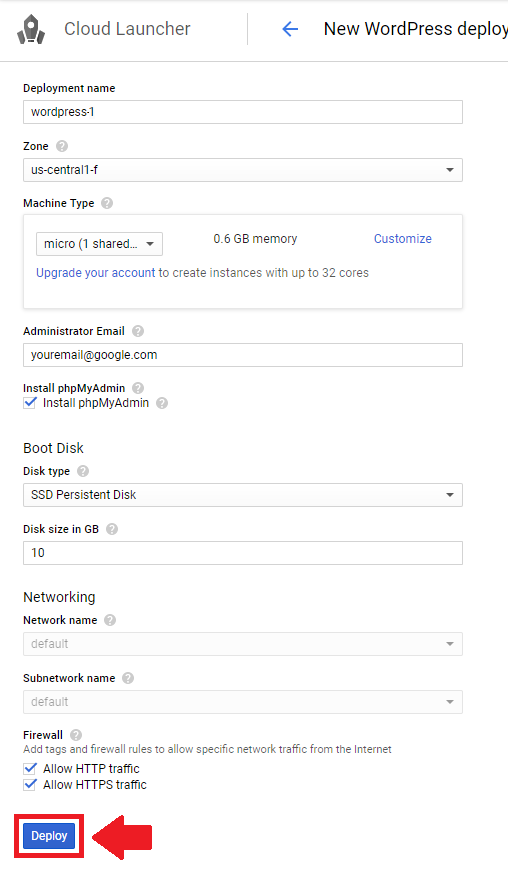508x877 pixels.
Task: Open help icon beside Install phpMyAdmin heading
Action: click(x=138, y=388)
